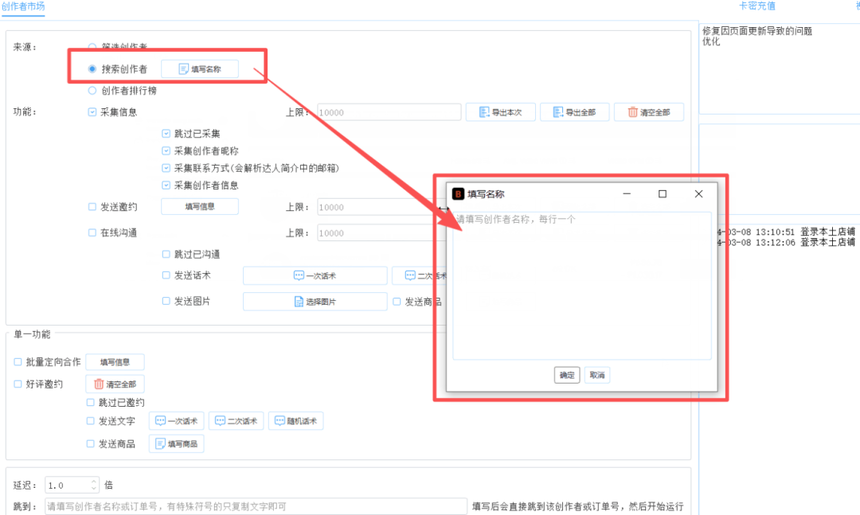This screenshot has width=860, height=515.
Task: Click the 13:12:06 登录本土店铺 log entry
Action: click(x=788, y=242)
